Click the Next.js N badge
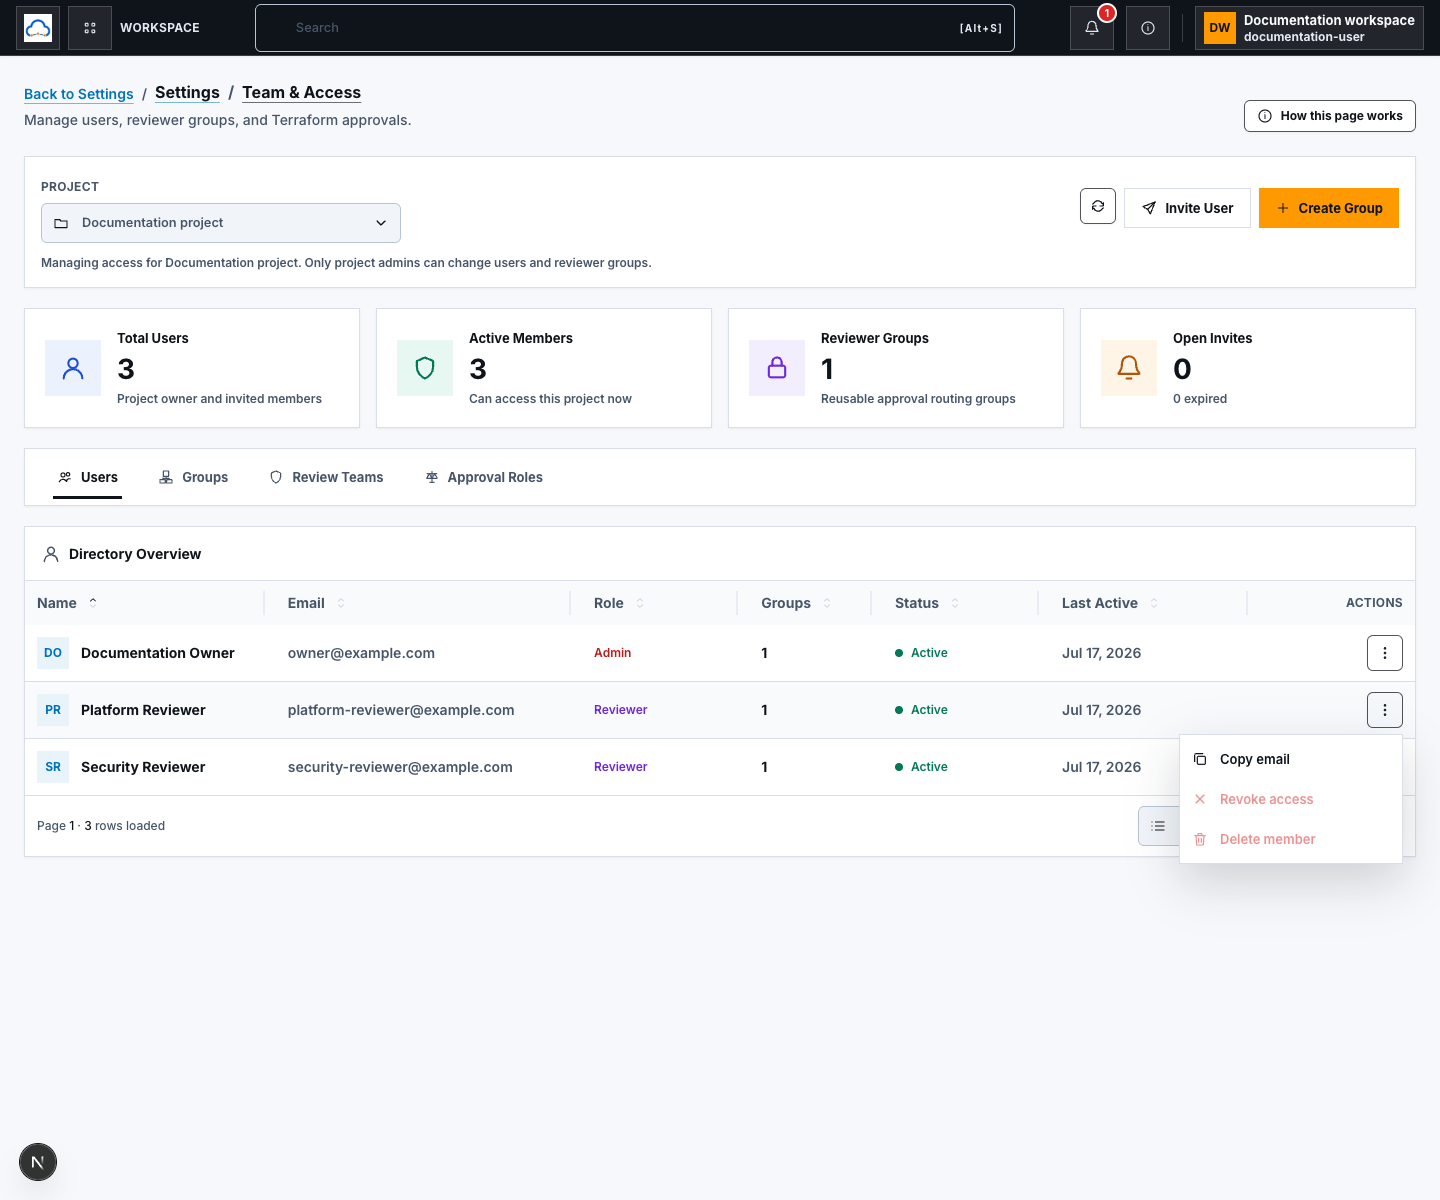This screenshot has height=1200, width=1440. pos(38,1162)
